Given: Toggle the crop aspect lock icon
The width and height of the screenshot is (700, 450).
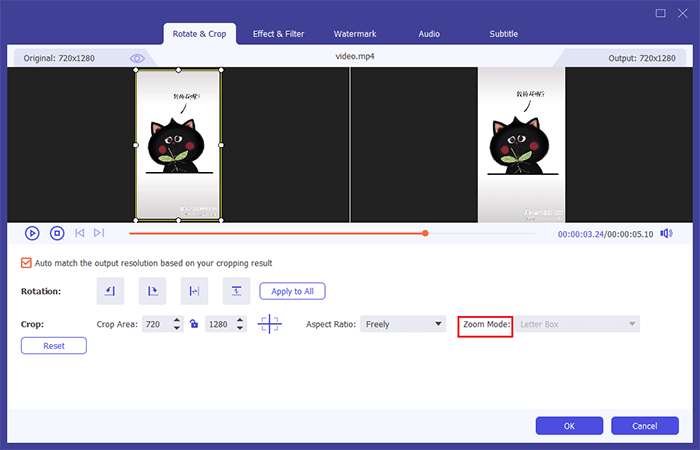Looking at the screenshot, I should coord(194,324).
